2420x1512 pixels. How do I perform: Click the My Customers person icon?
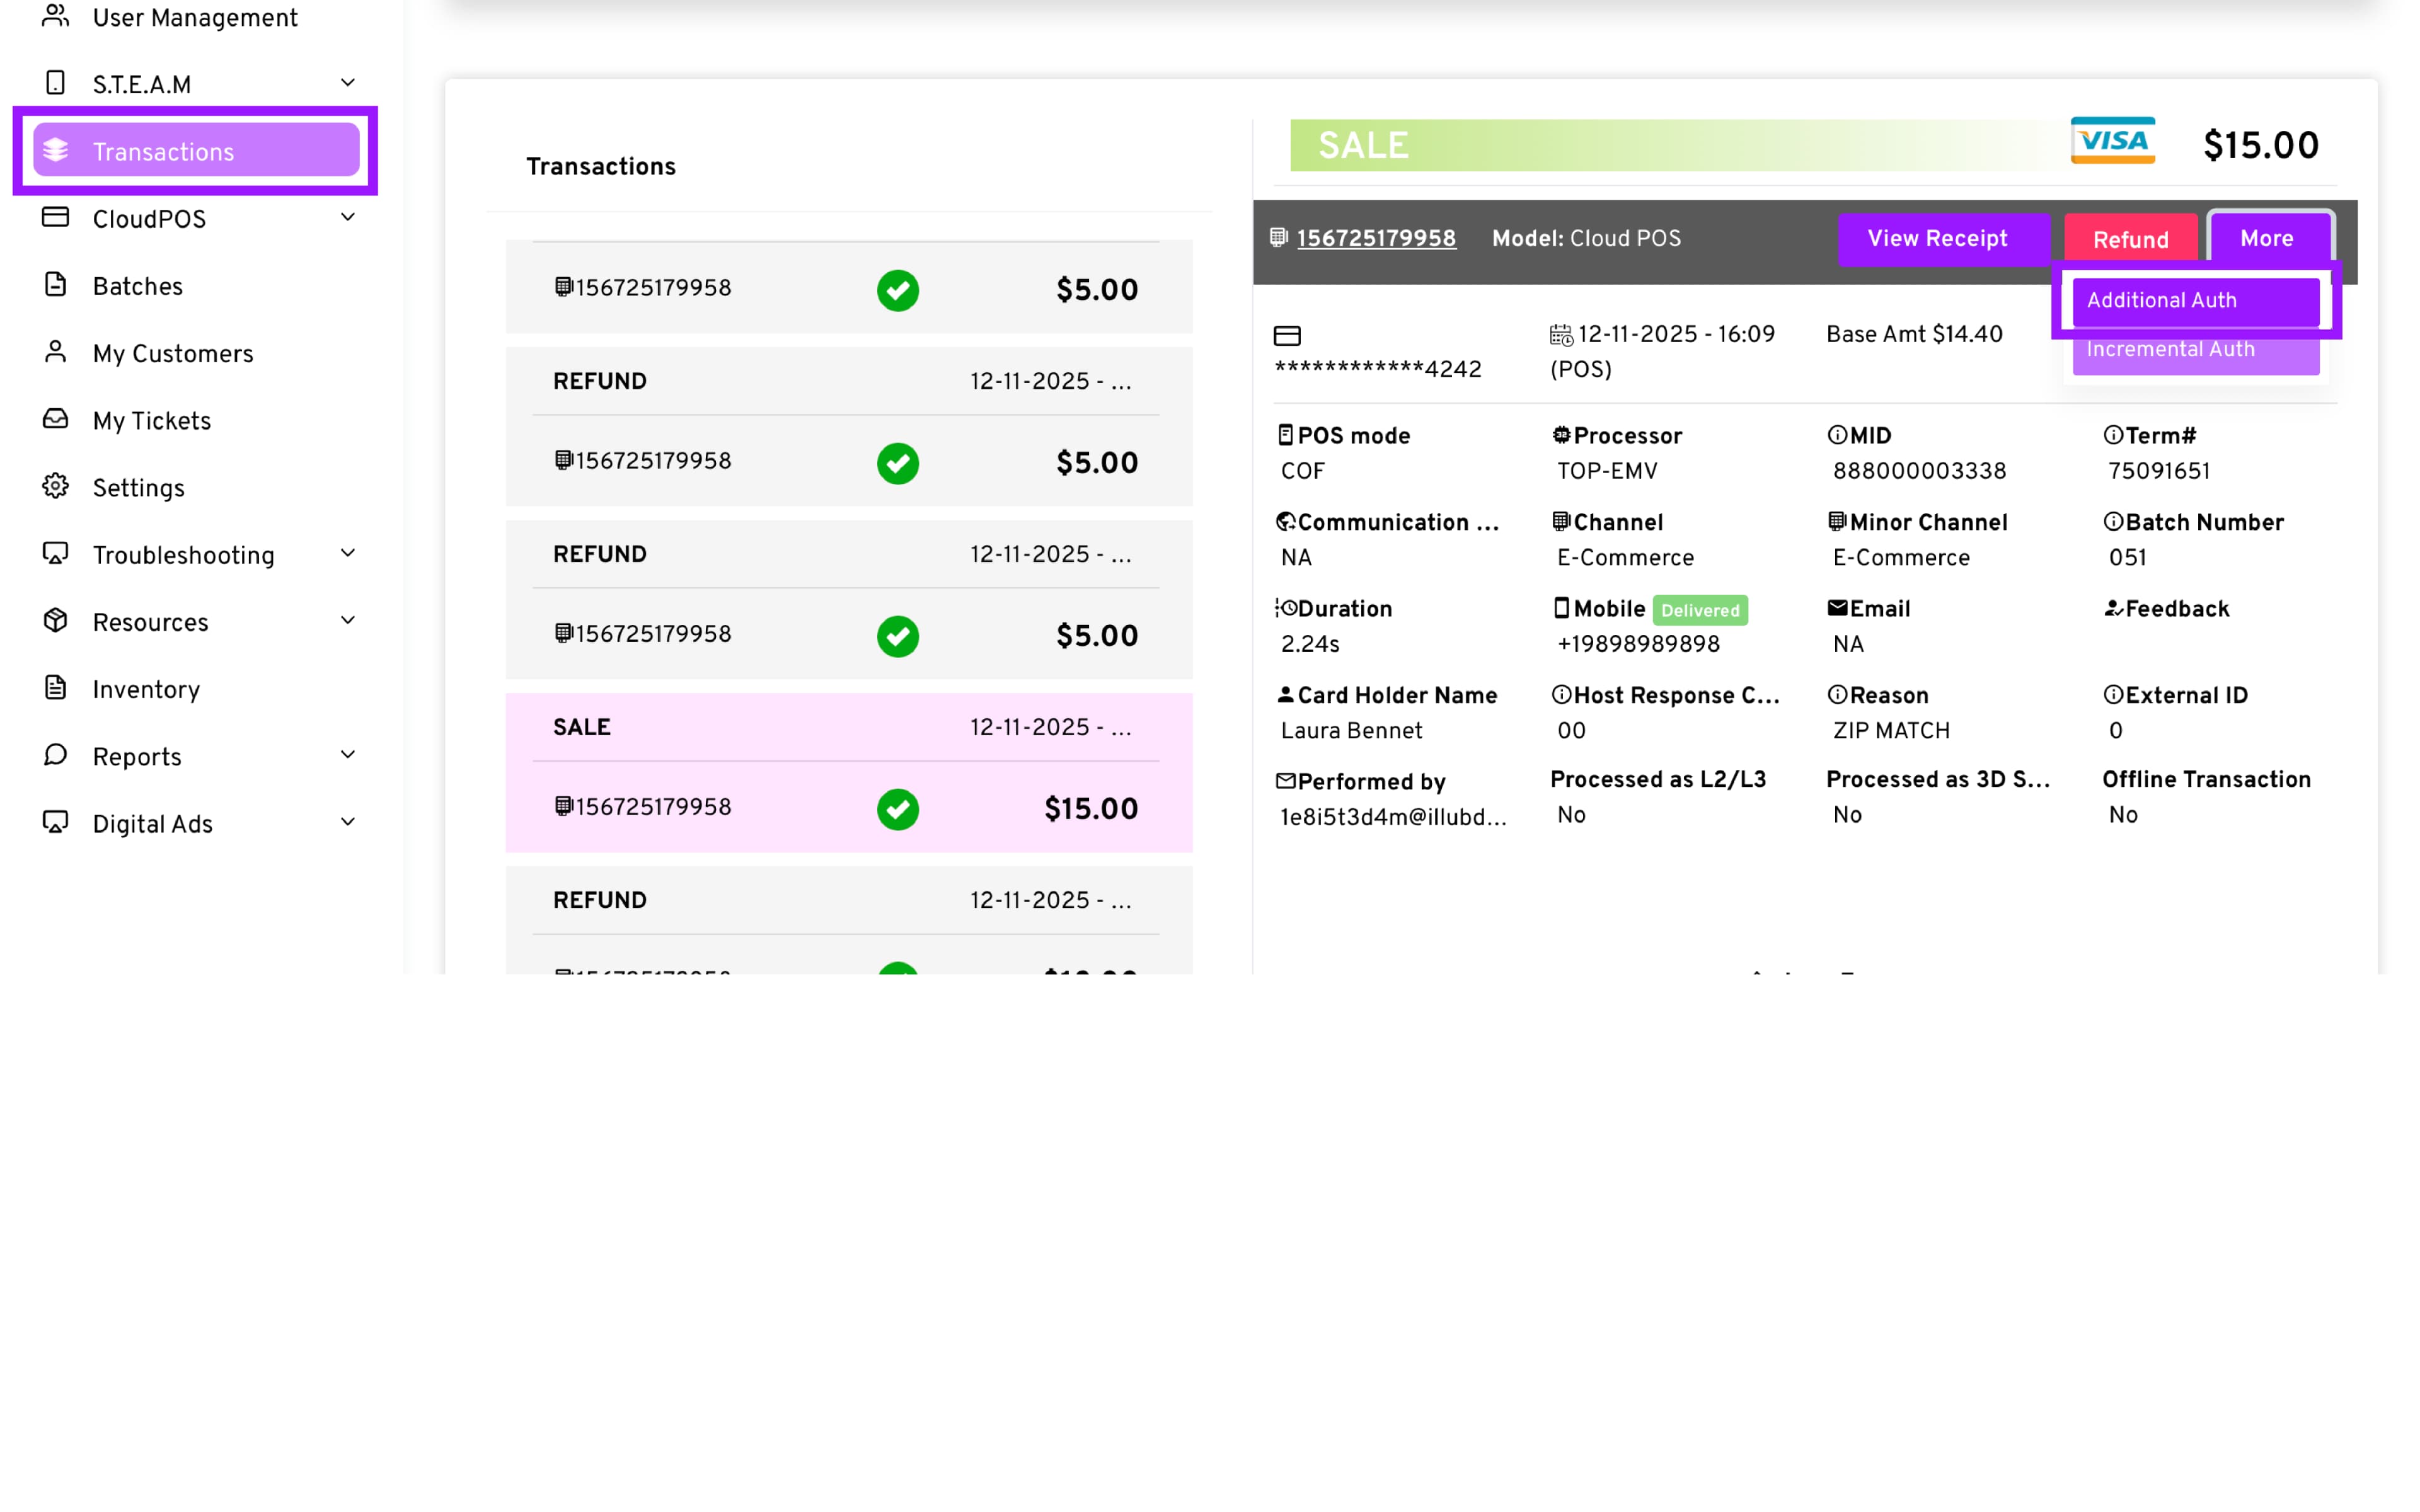pyautogui.click(x=56, y=352)
